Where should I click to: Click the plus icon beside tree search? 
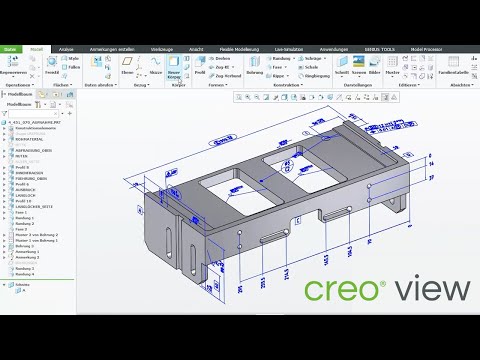(70, 114)
